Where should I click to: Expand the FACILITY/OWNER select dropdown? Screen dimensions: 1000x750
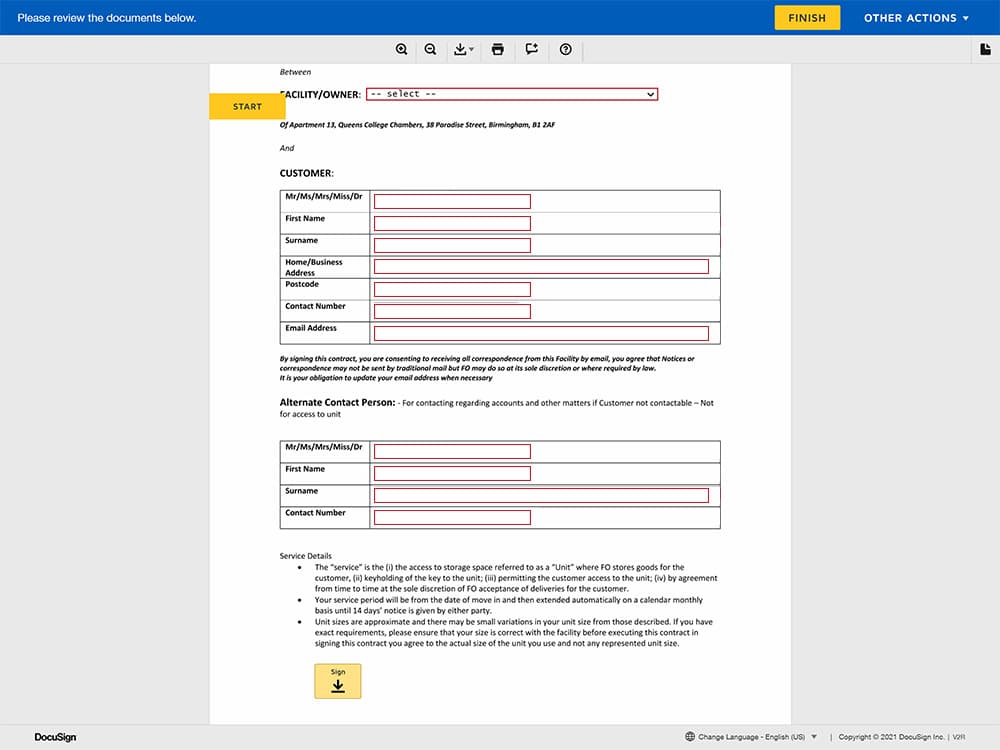tap(511, 94)
